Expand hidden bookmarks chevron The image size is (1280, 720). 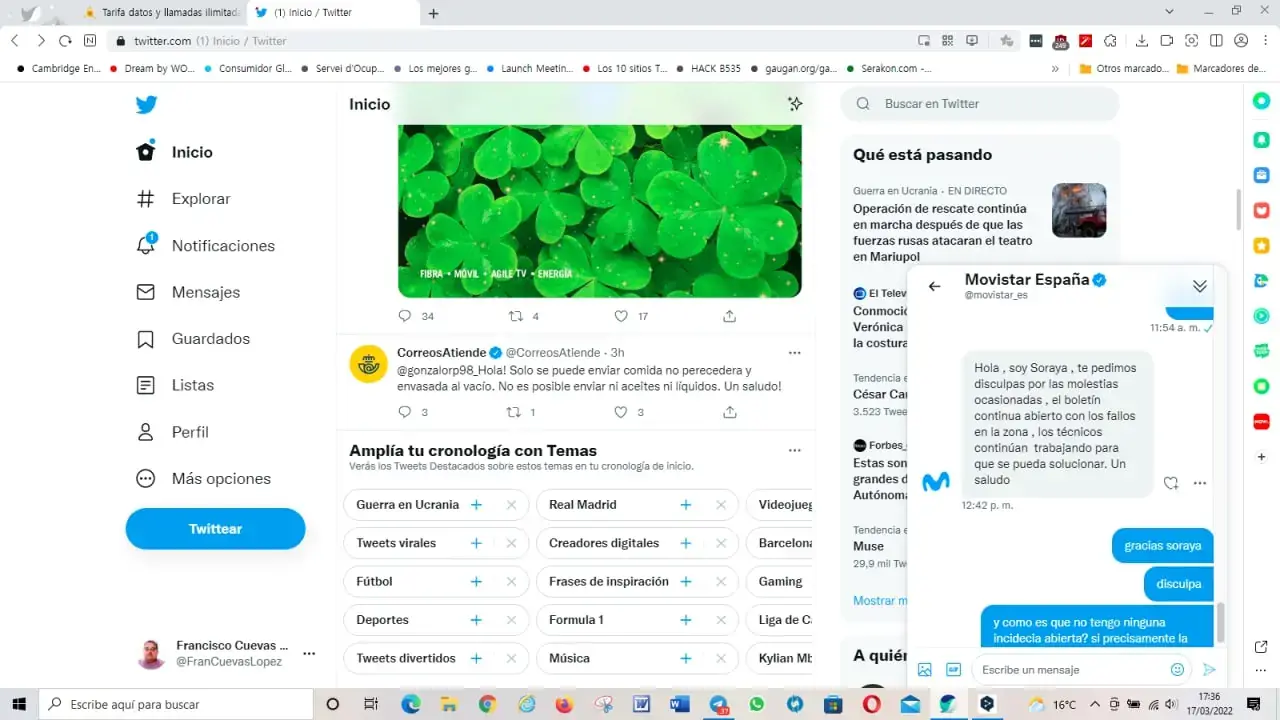click(1055, 69)
